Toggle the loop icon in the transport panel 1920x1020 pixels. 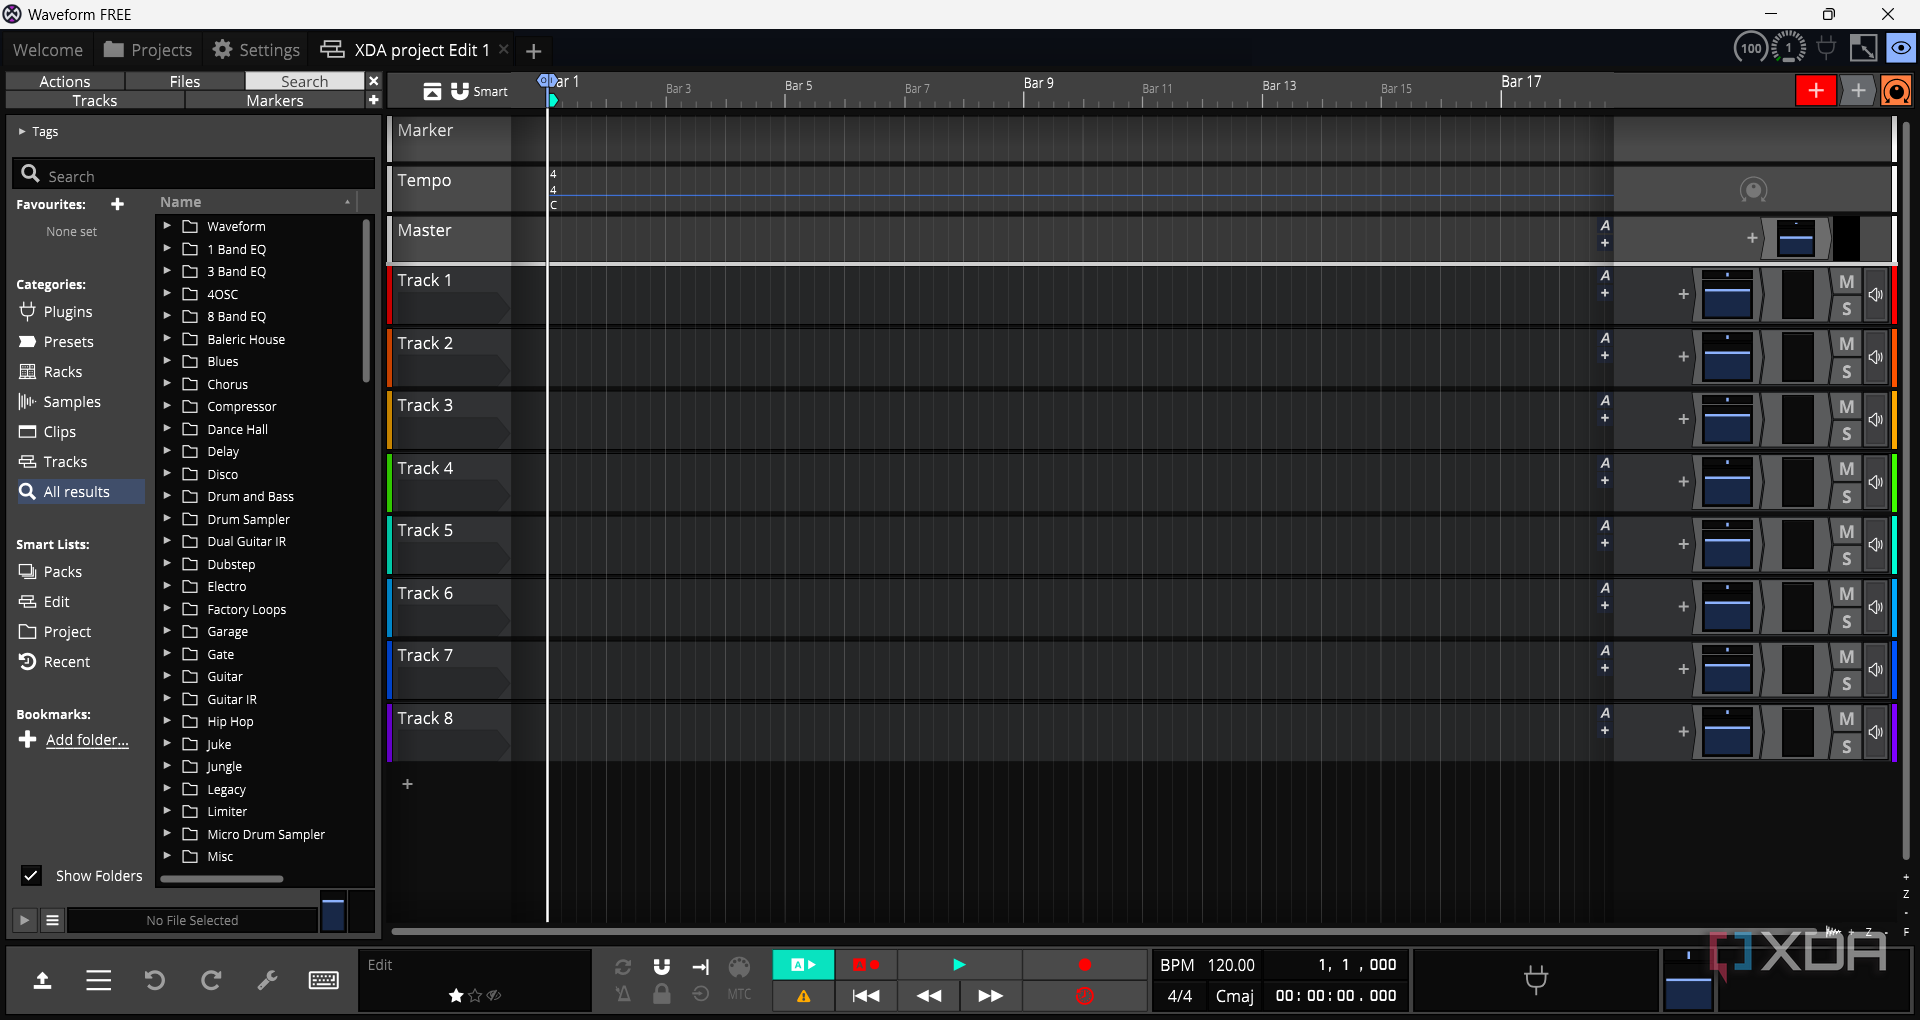click(x=623, y=966)
